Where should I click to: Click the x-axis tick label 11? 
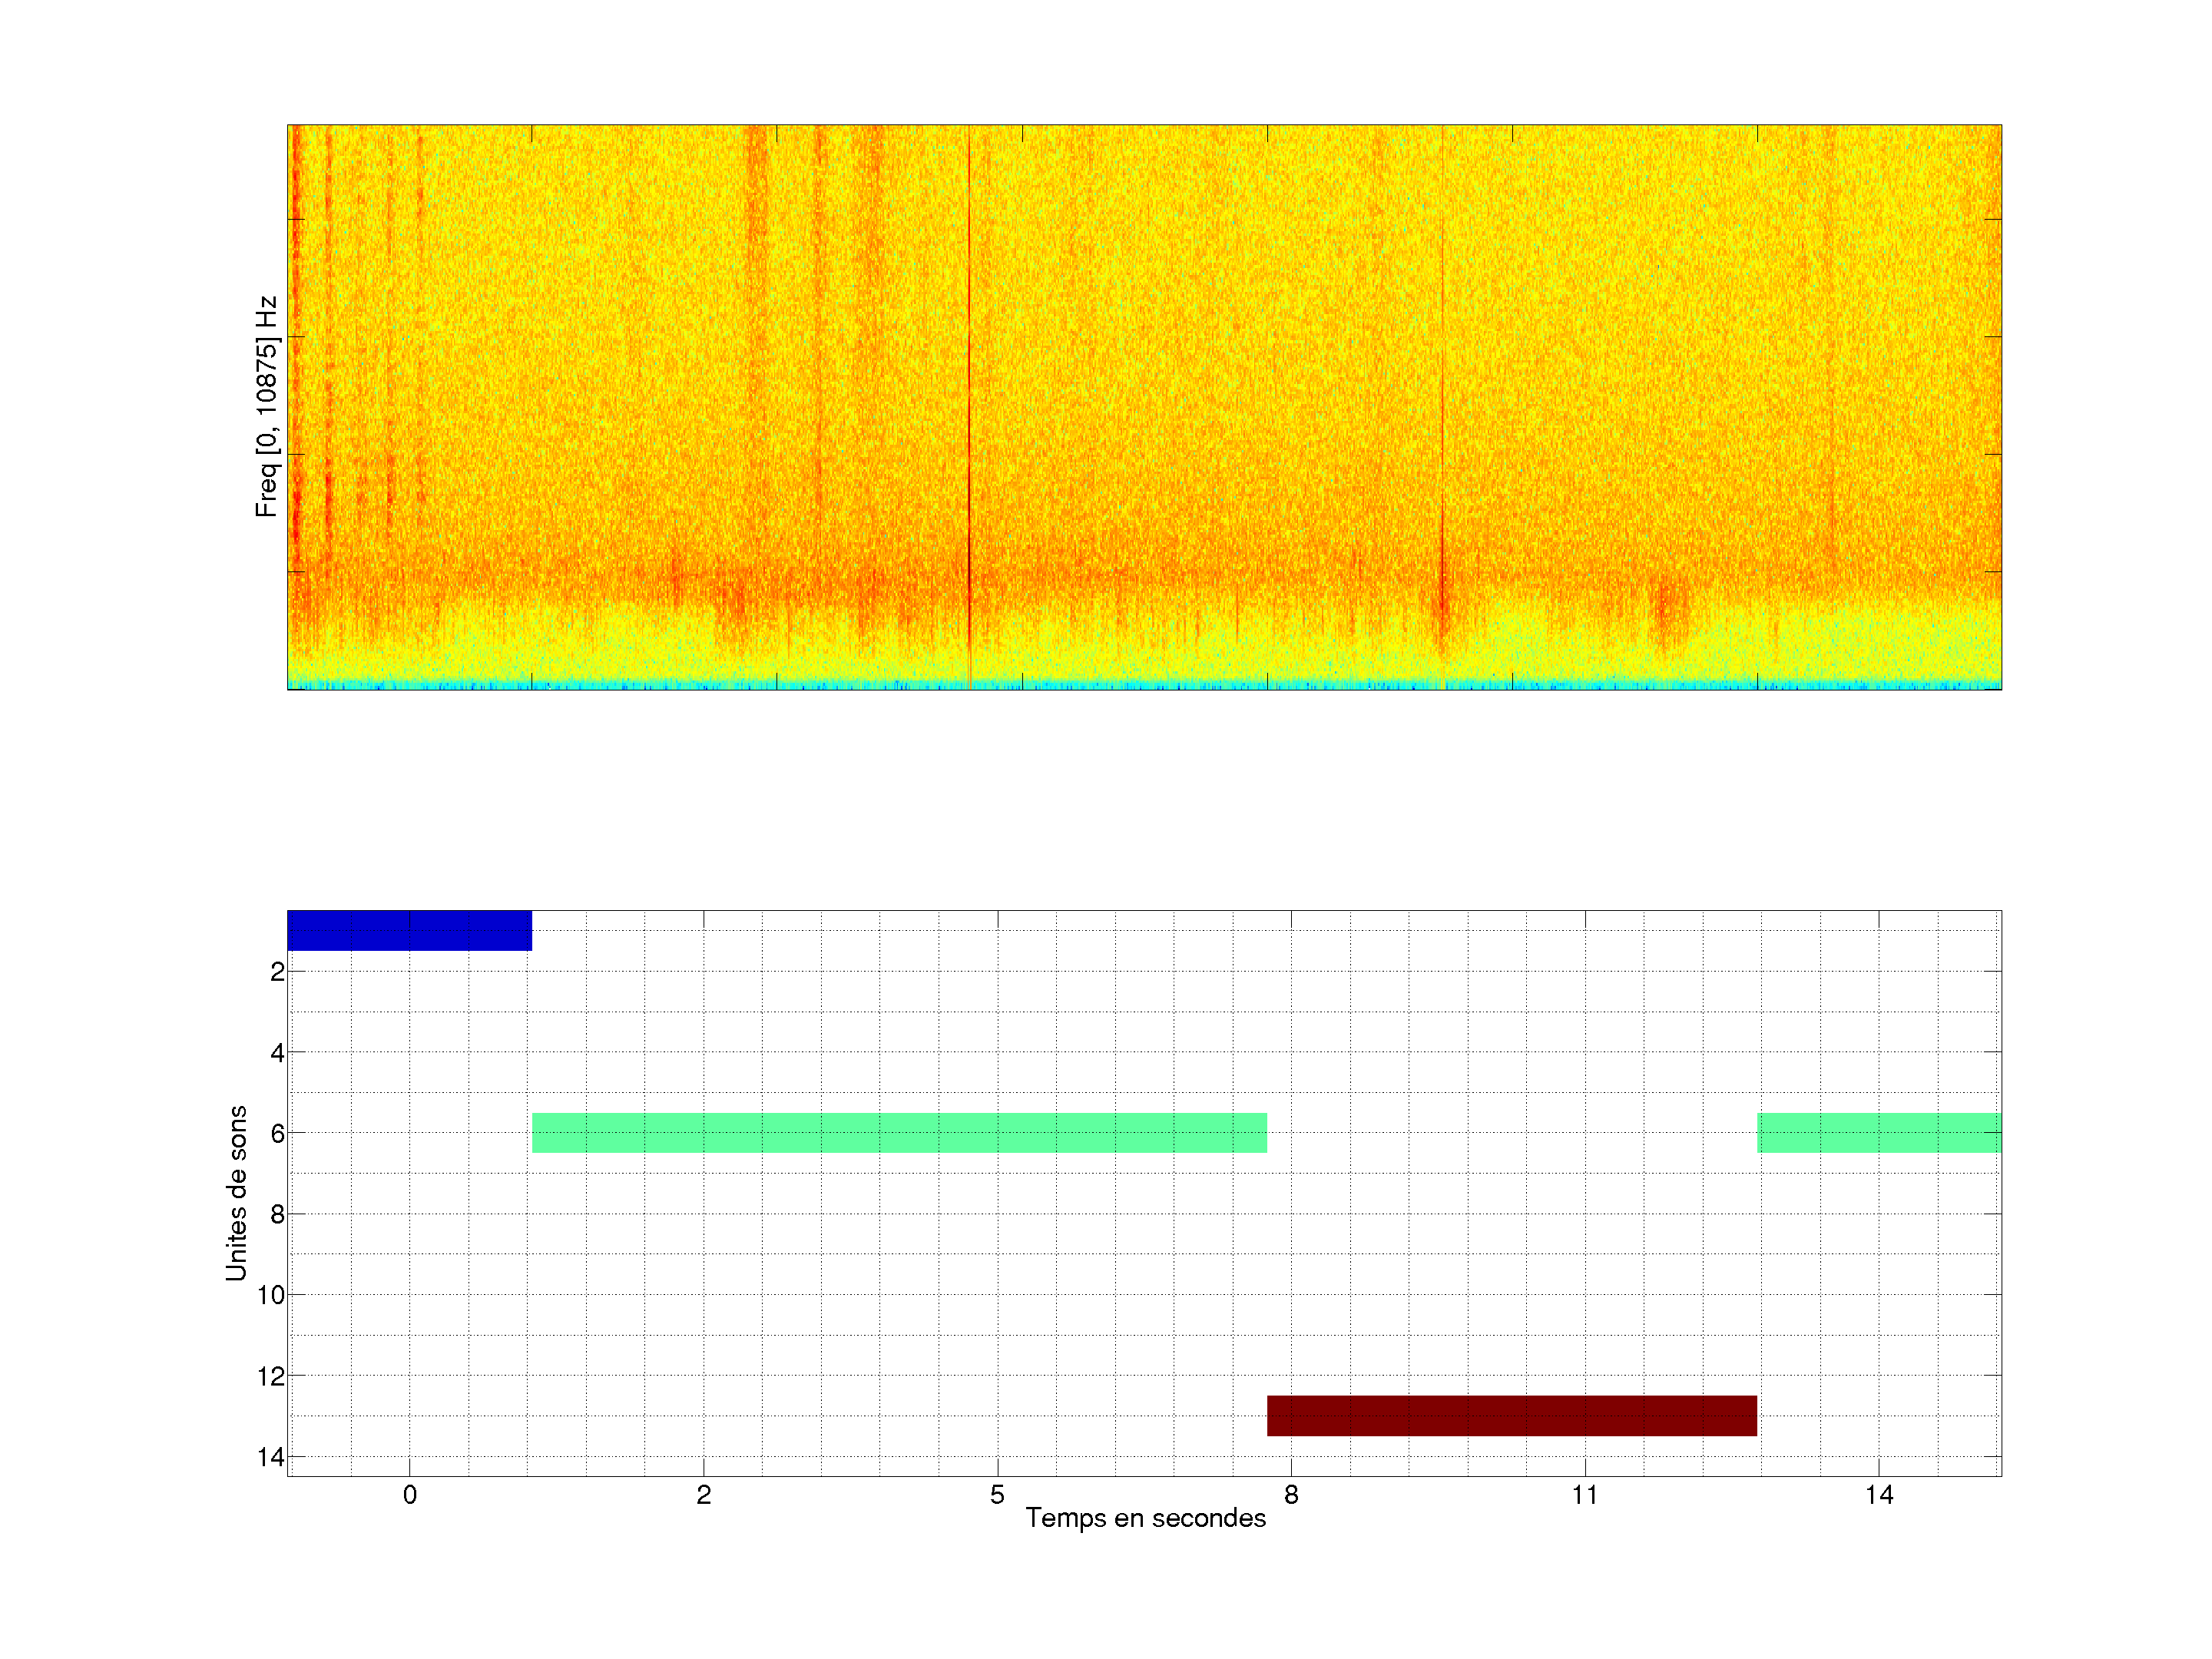1584,1495
